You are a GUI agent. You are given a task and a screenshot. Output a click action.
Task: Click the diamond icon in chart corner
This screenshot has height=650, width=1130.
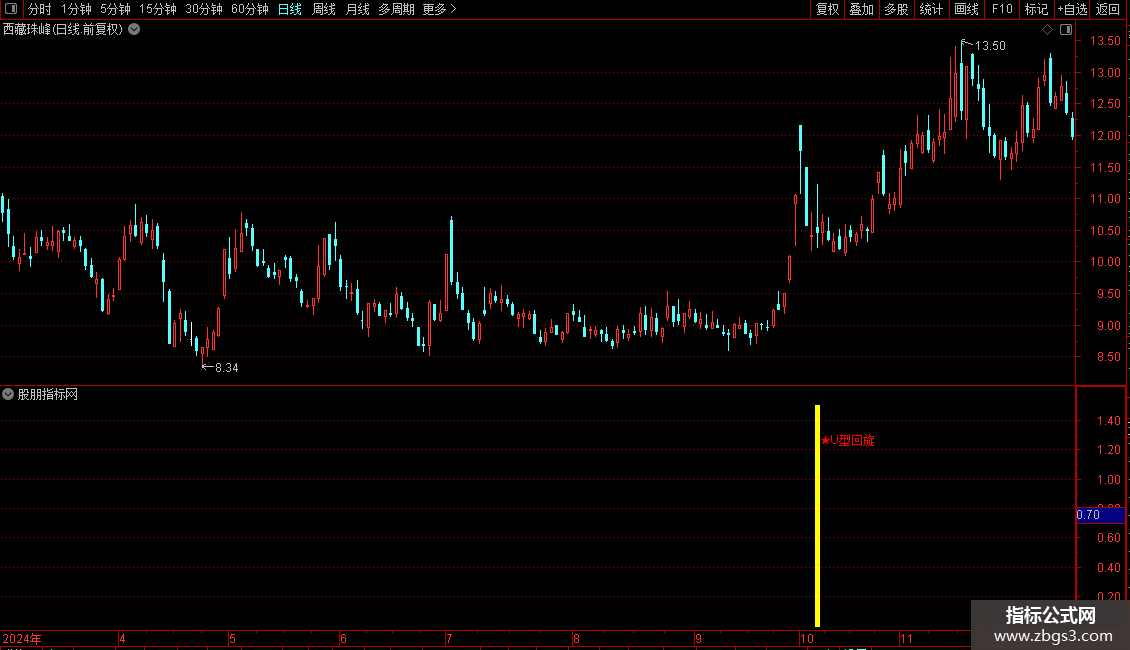click(1048, 30)
